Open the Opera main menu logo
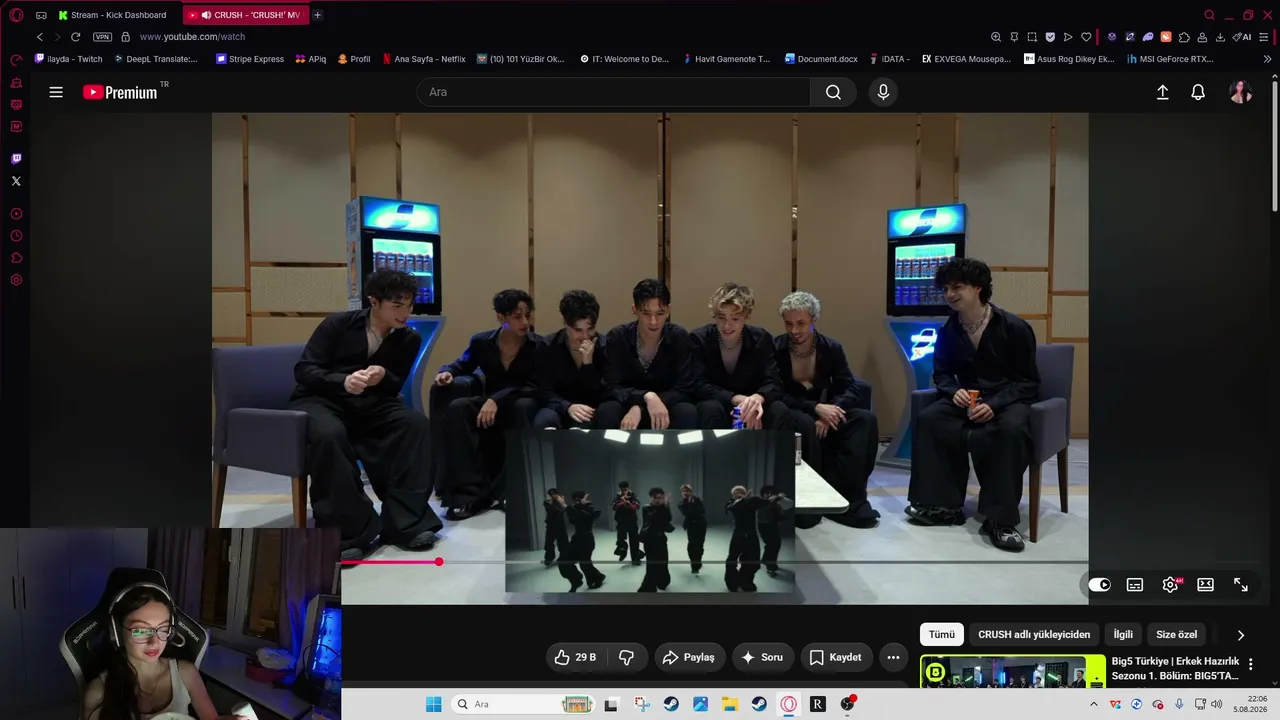 16,15
